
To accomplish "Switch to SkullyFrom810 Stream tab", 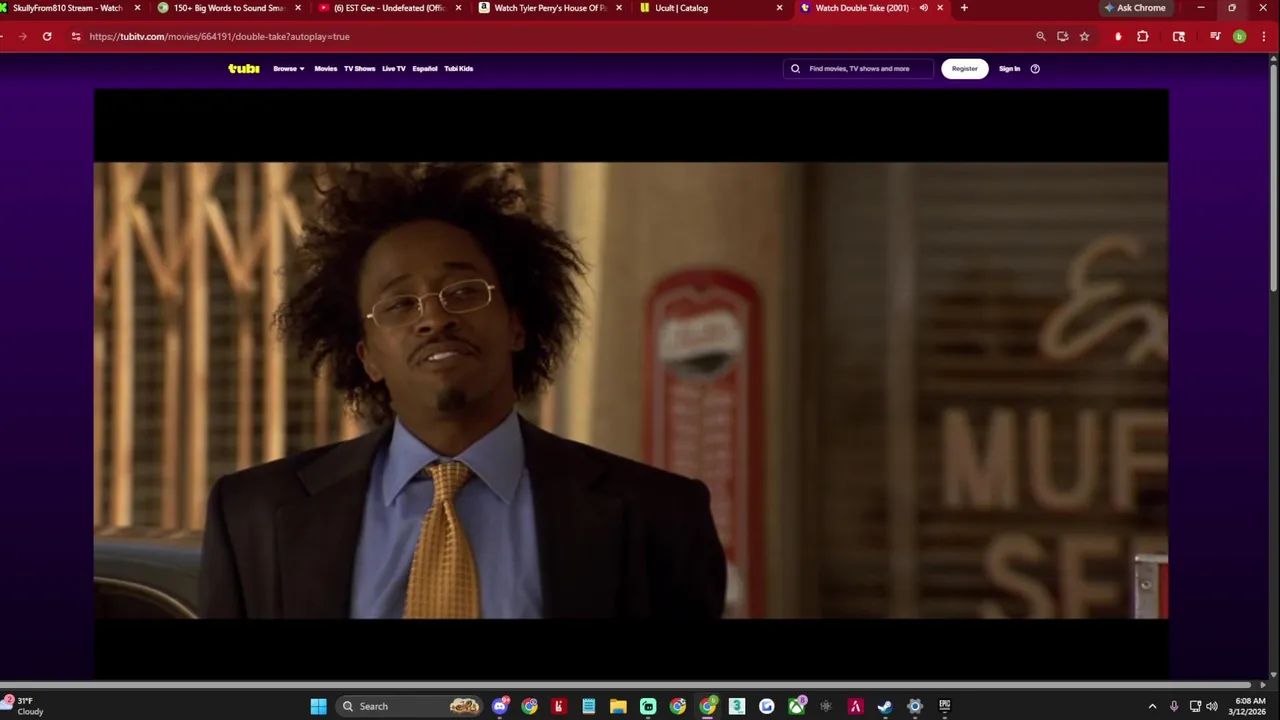I will tap(66, 8).
